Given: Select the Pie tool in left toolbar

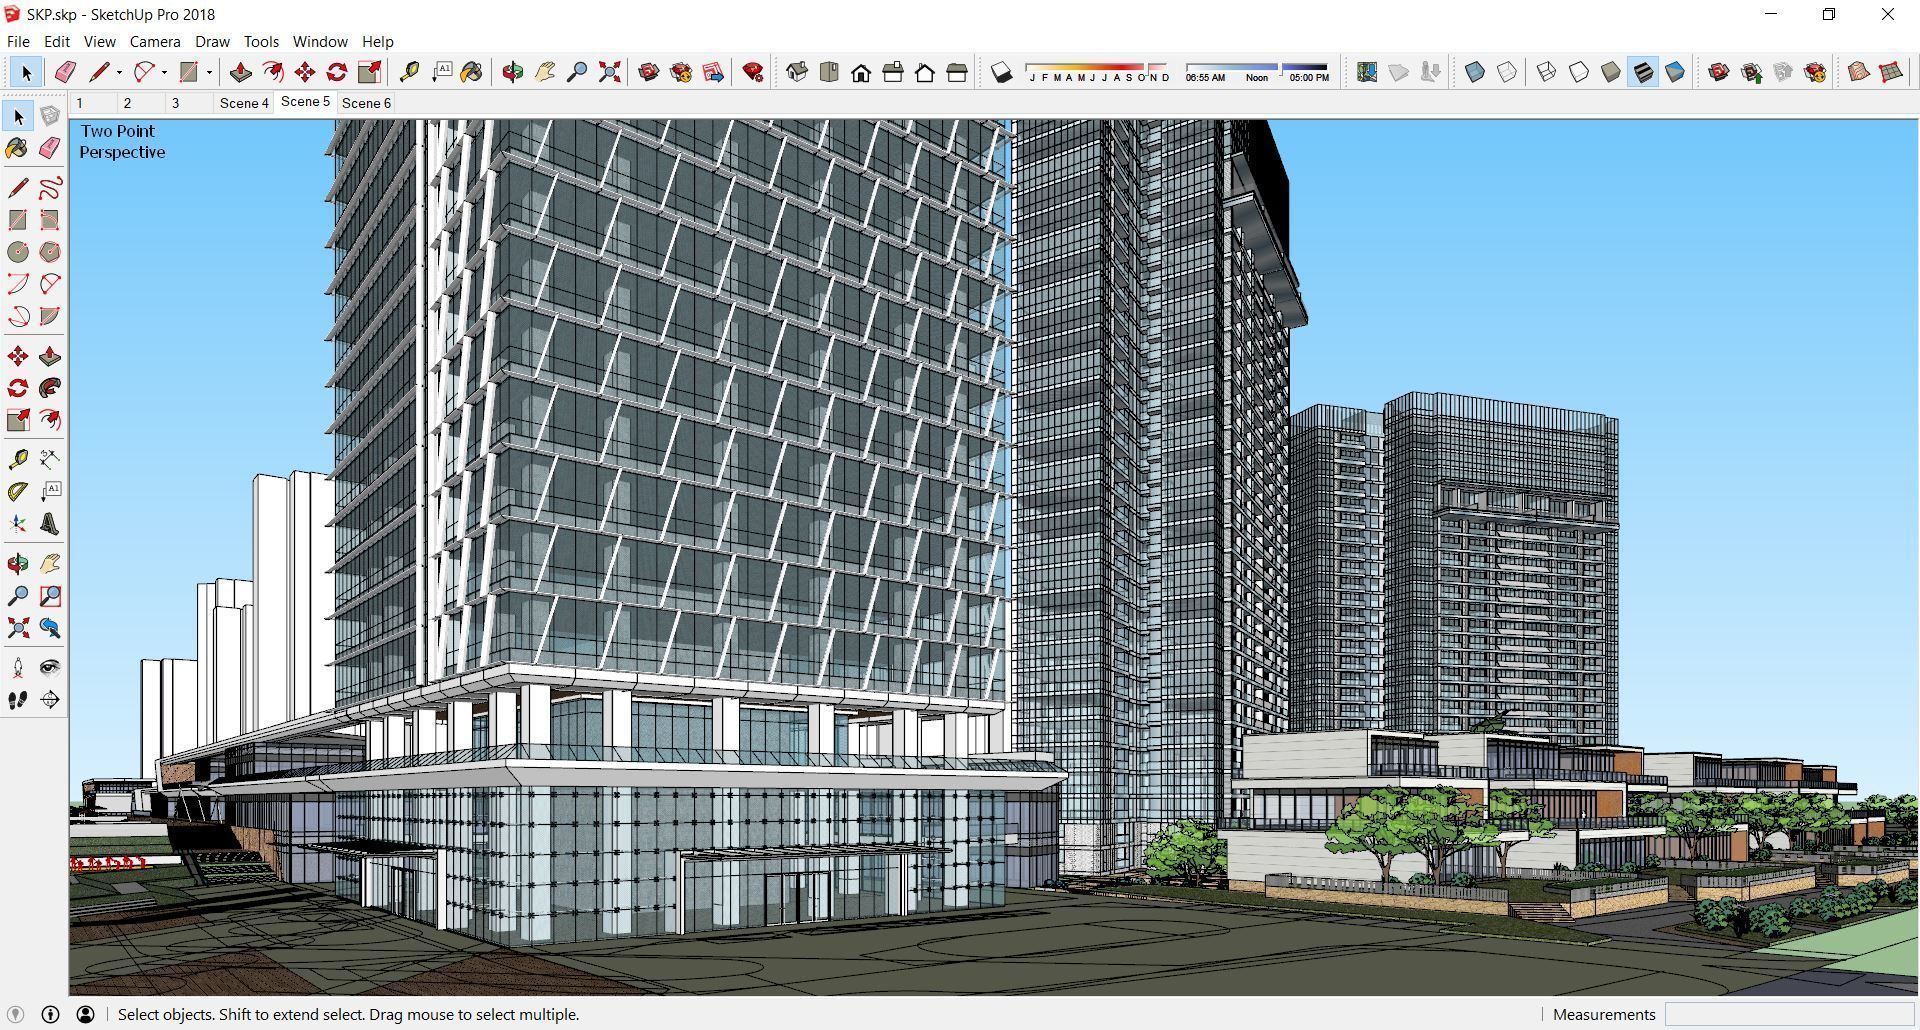Looking at the screenshot, I should tap(50, 316).
